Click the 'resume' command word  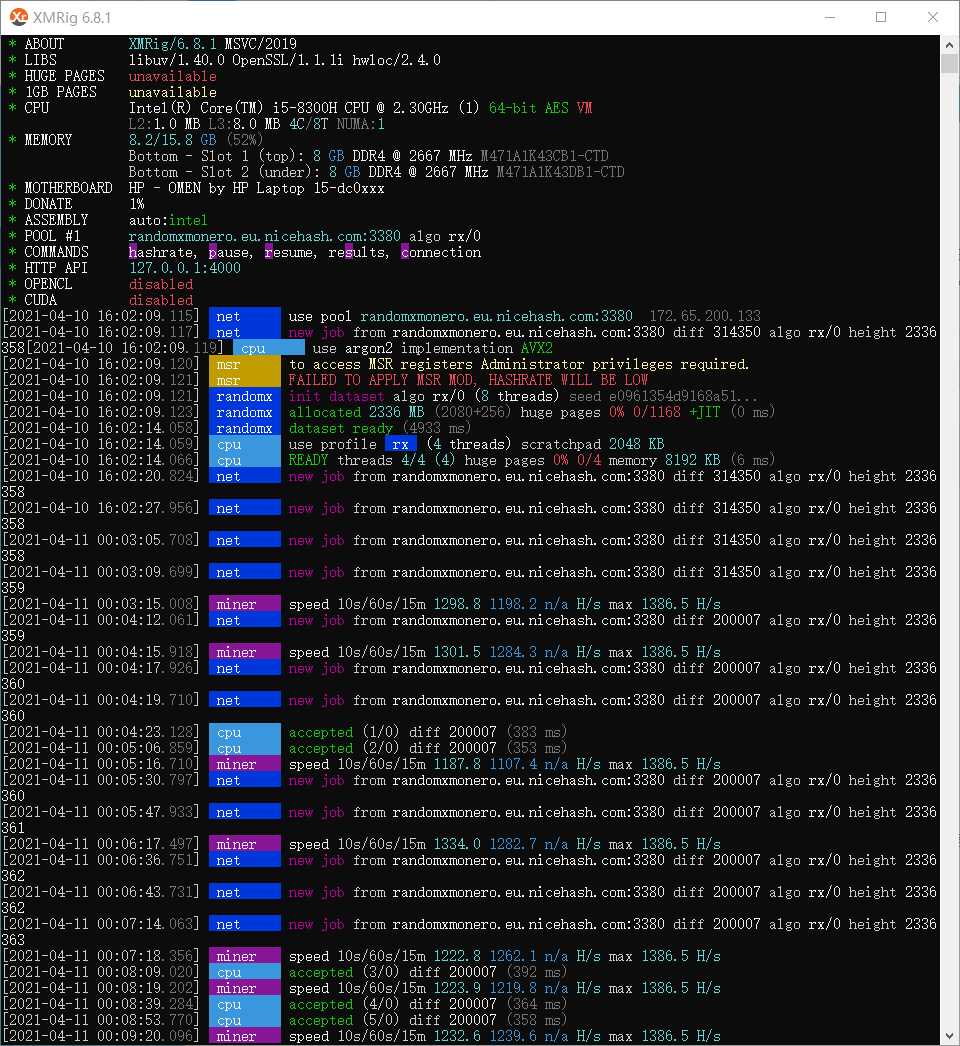pyautogui.click(x=288, y=252)
